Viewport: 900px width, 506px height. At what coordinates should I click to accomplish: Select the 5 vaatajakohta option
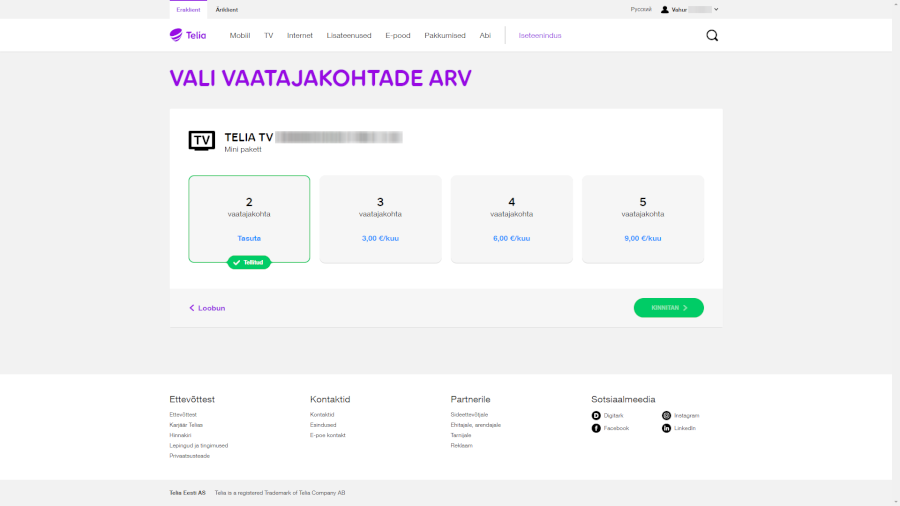[643, 219]
